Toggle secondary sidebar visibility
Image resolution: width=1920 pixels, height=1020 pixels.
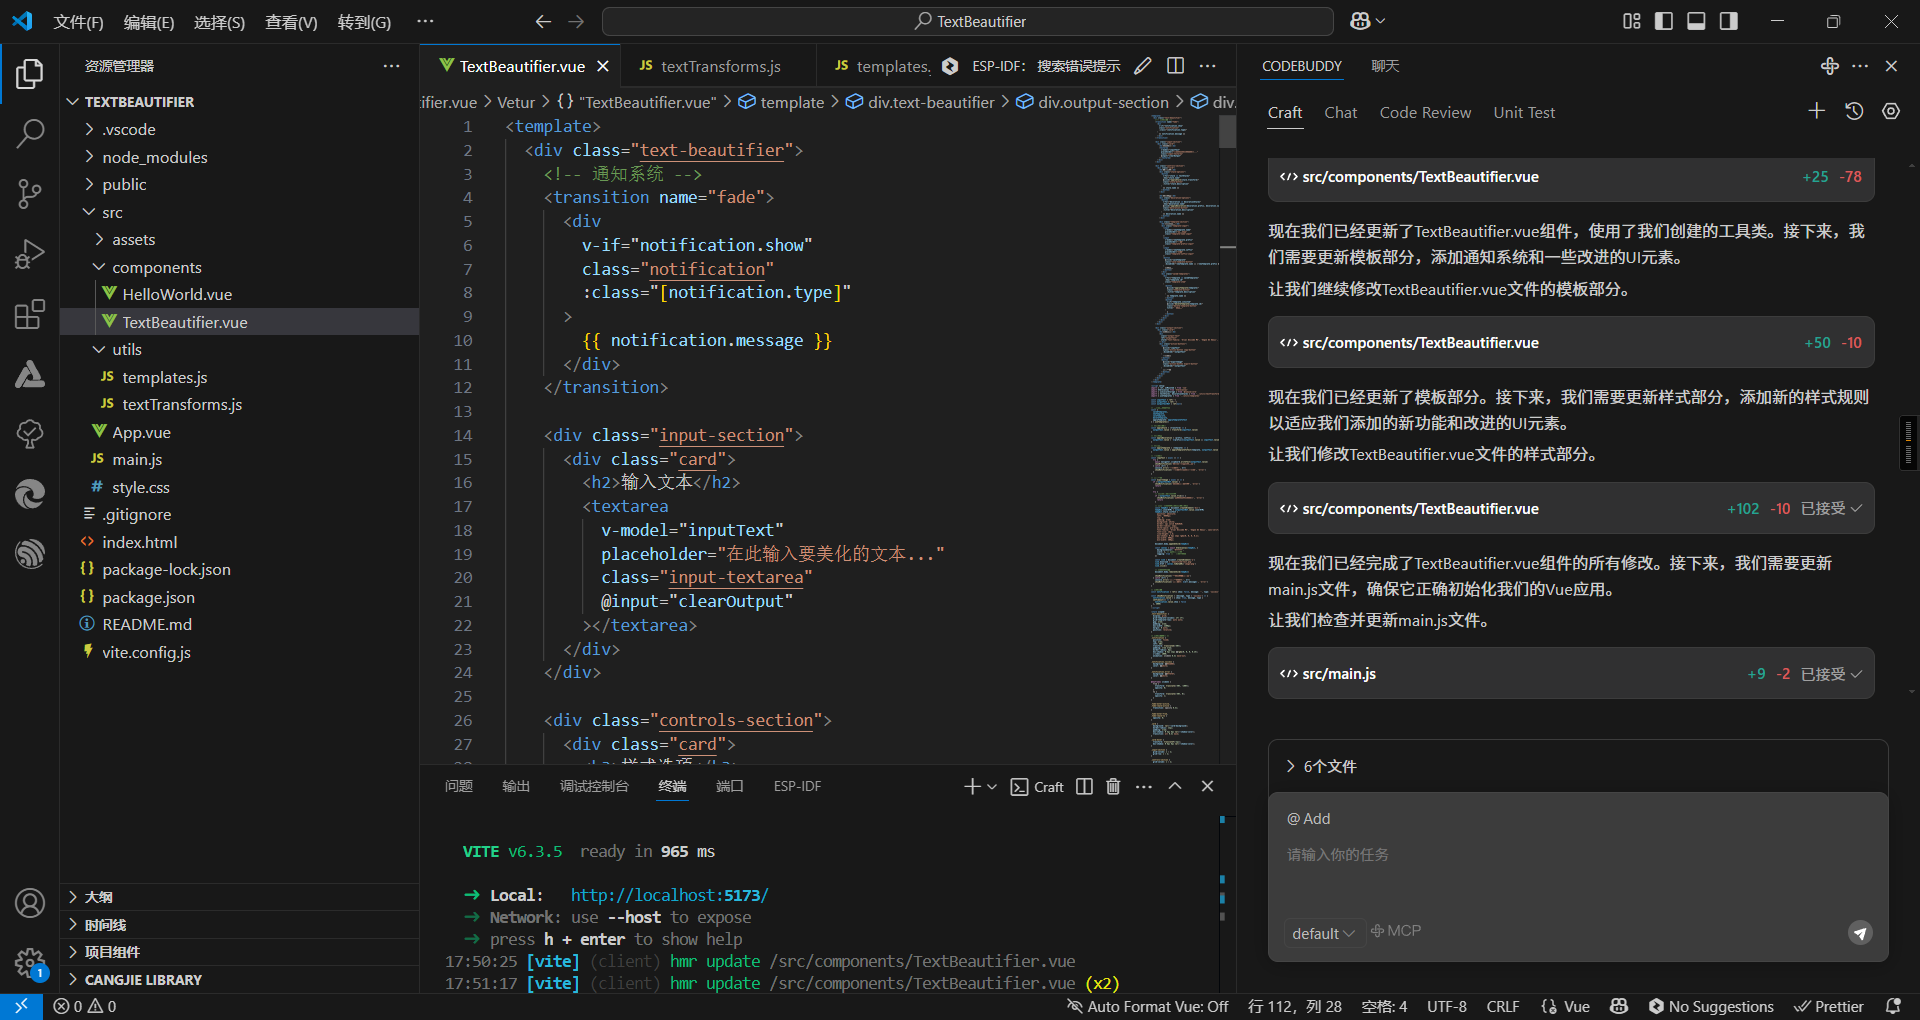(1728, 21)
